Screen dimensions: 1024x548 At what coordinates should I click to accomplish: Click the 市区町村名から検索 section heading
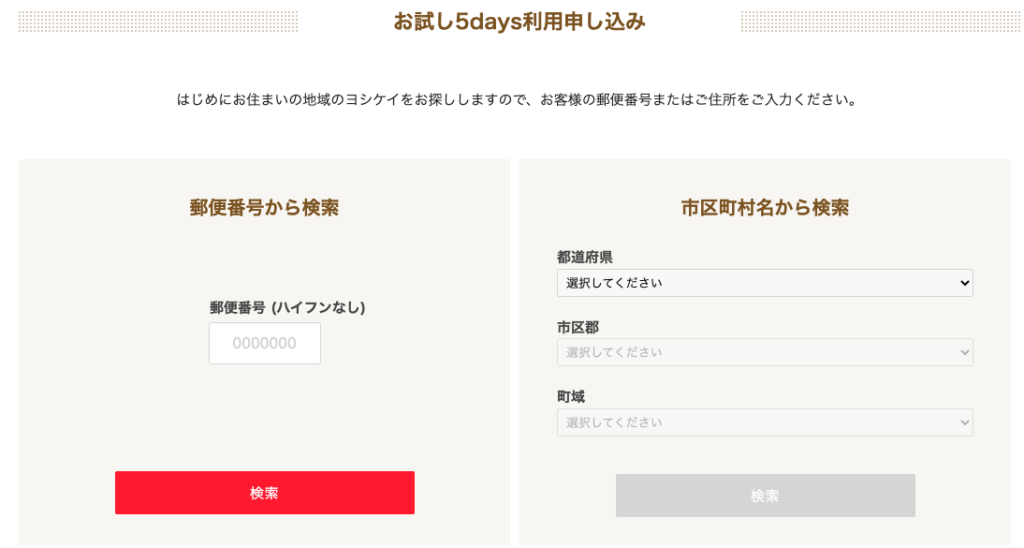pyautogui.click(x=765, y=208)
